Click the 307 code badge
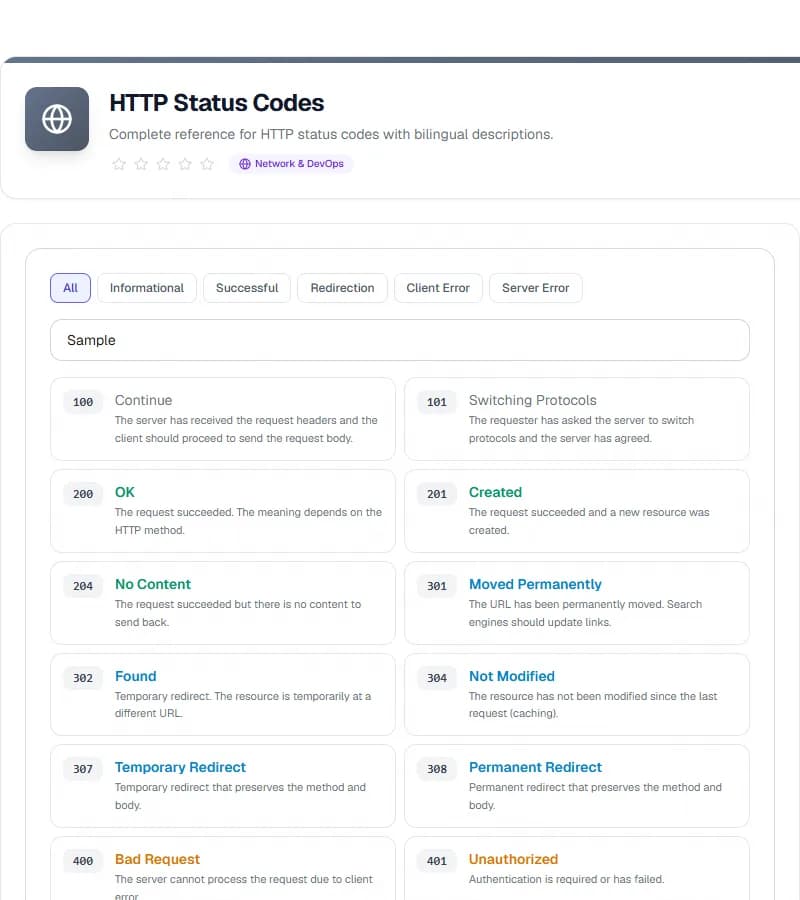 (83, 769)
